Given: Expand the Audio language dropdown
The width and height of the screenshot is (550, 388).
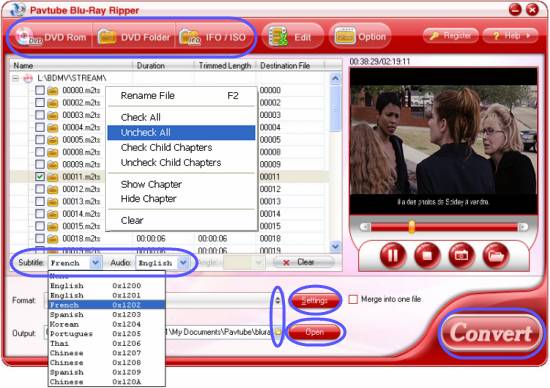Looking at the screenshot, I should pos(183,262).
